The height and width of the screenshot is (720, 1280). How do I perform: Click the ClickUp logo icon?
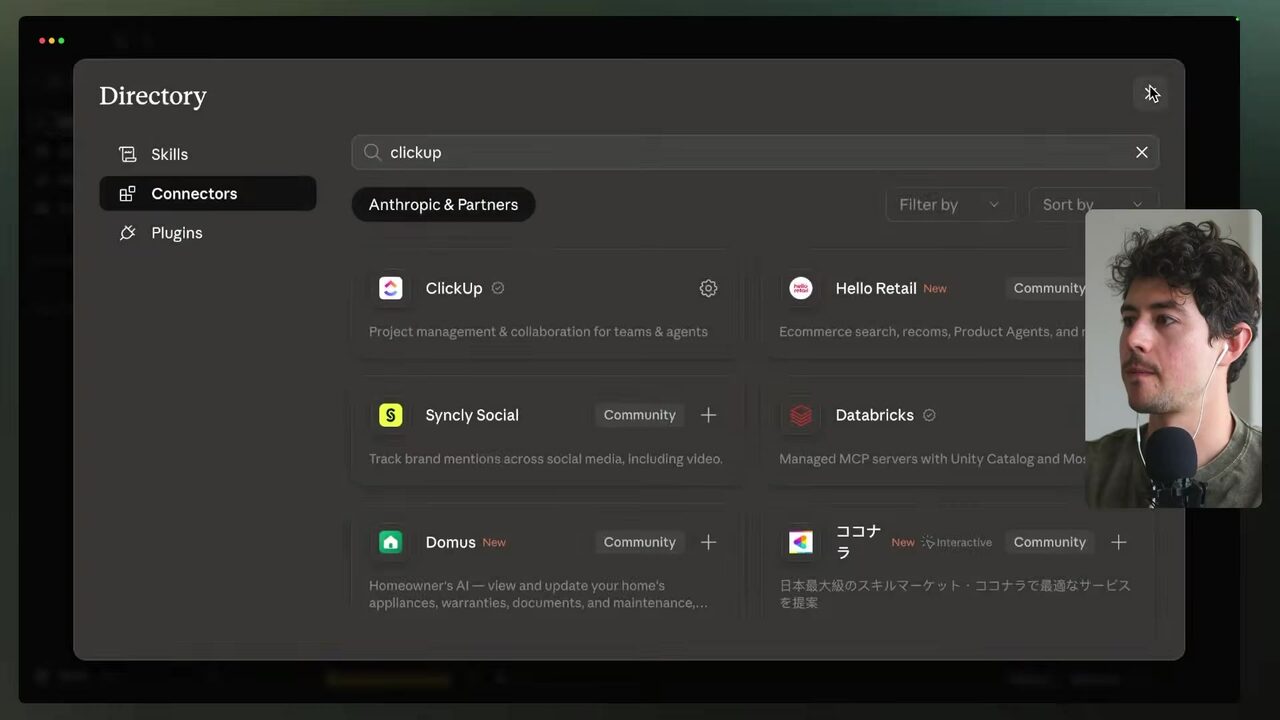point(390,288)
